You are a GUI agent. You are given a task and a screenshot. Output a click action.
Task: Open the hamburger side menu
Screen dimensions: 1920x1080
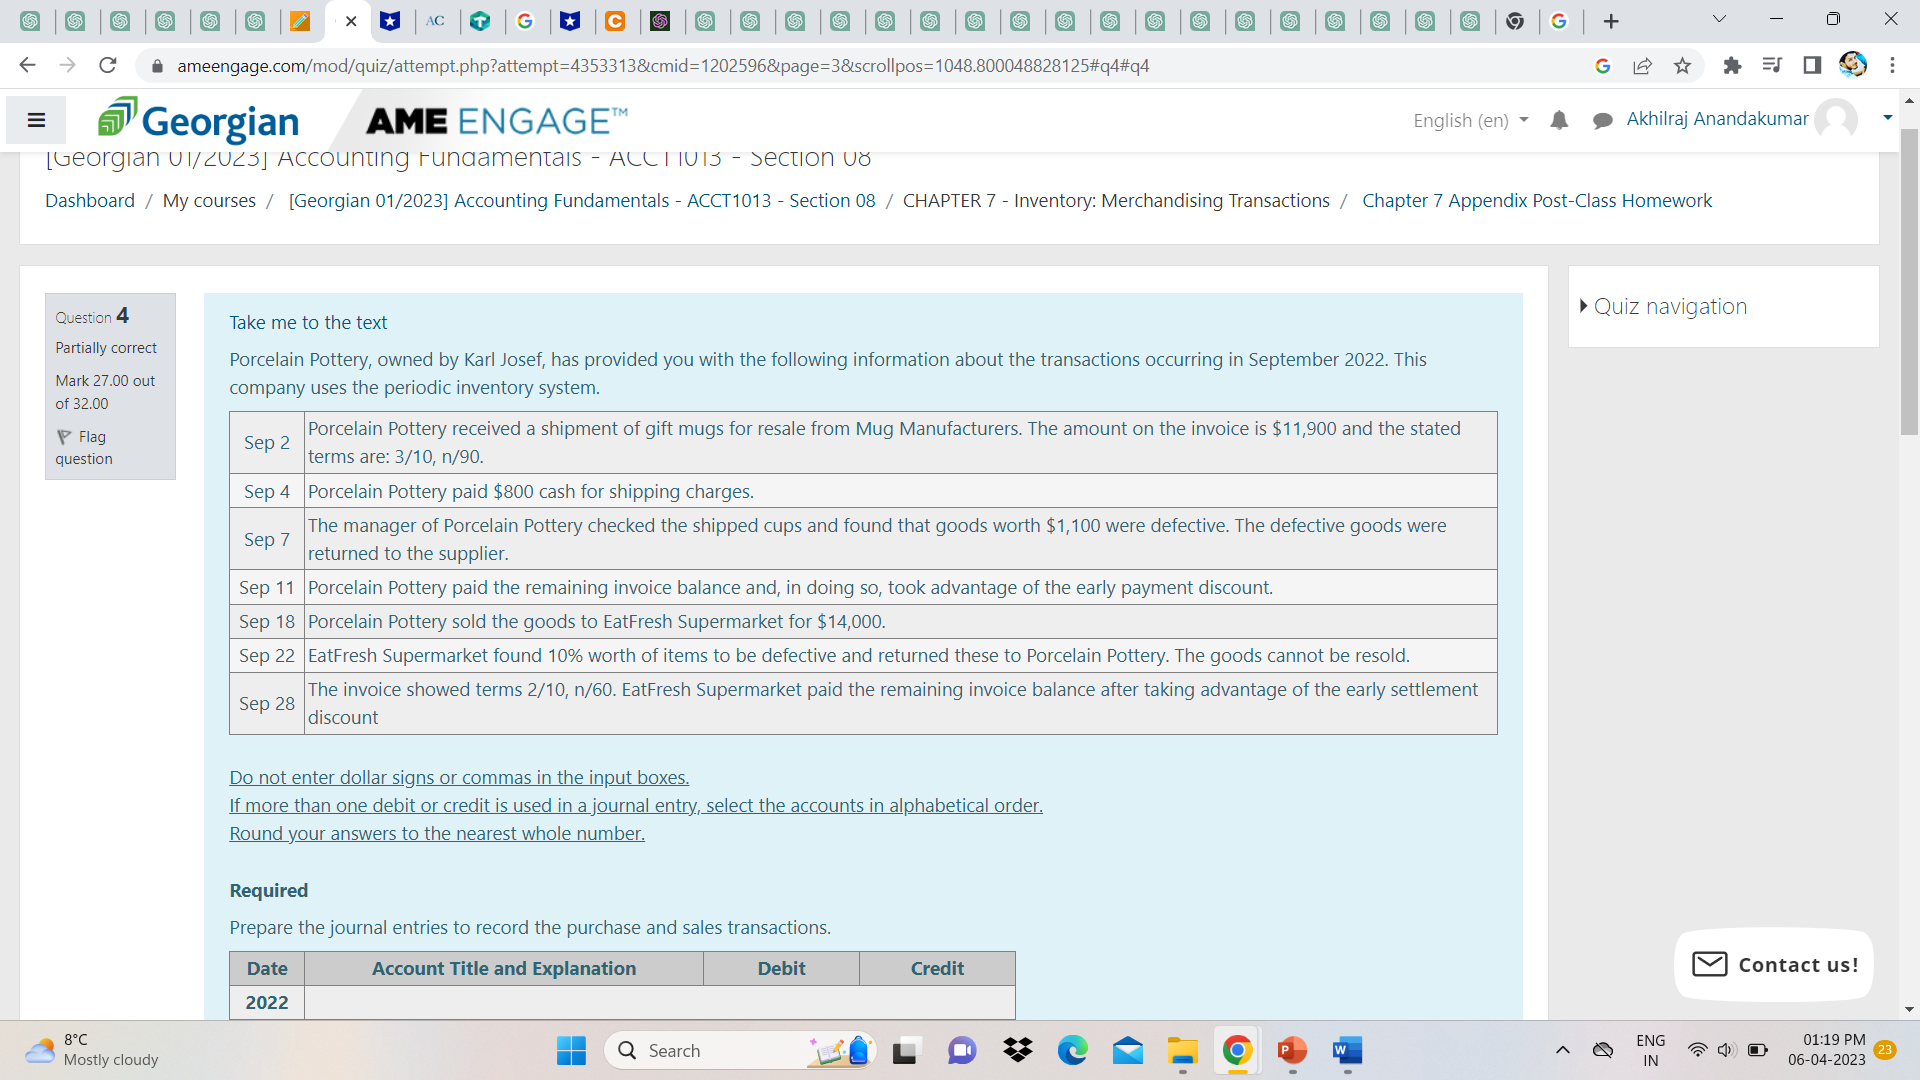(x=36, y=121)
